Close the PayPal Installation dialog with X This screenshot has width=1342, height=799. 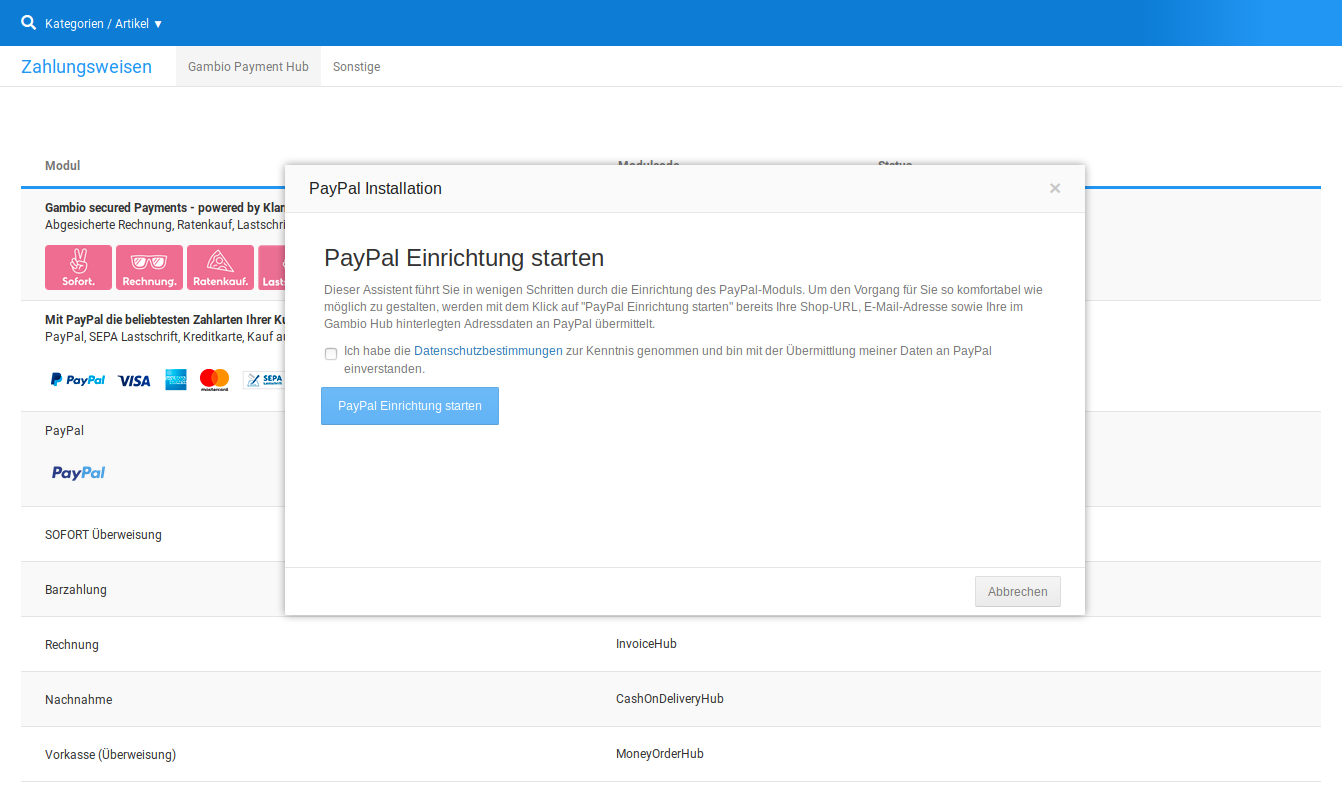tap(1055, 188)
